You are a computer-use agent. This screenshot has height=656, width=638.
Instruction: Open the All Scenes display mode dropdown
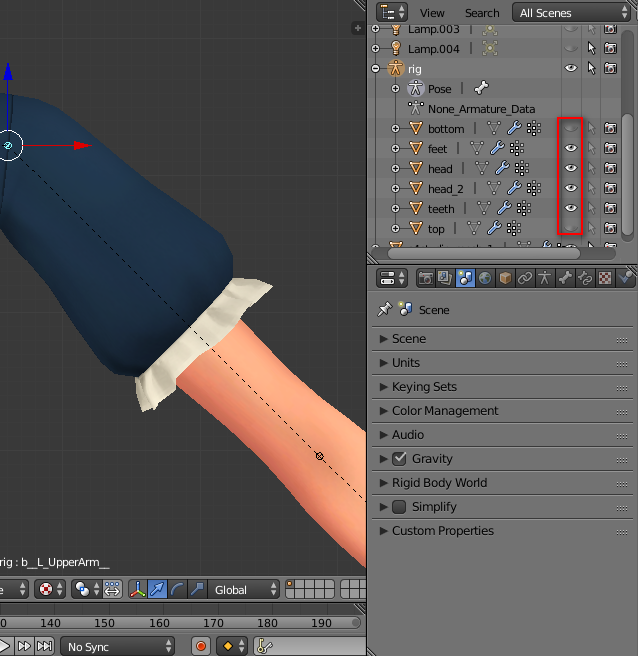tap(571, 13)
